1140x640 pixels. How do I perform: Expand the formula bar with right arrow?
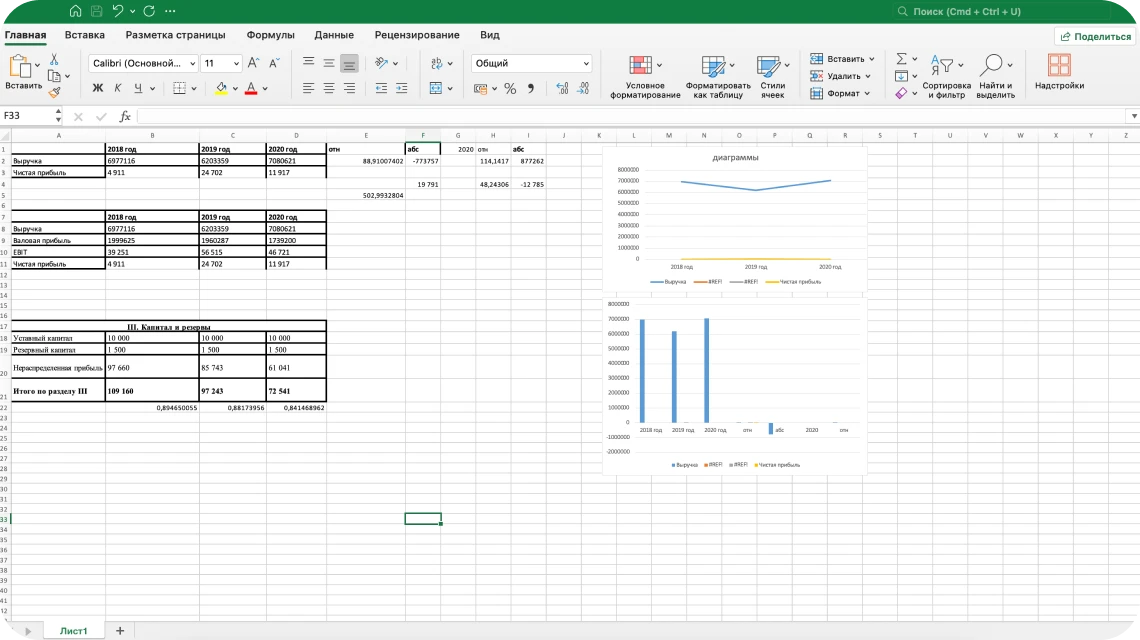pyautogui.click(x=1133, y=116)
